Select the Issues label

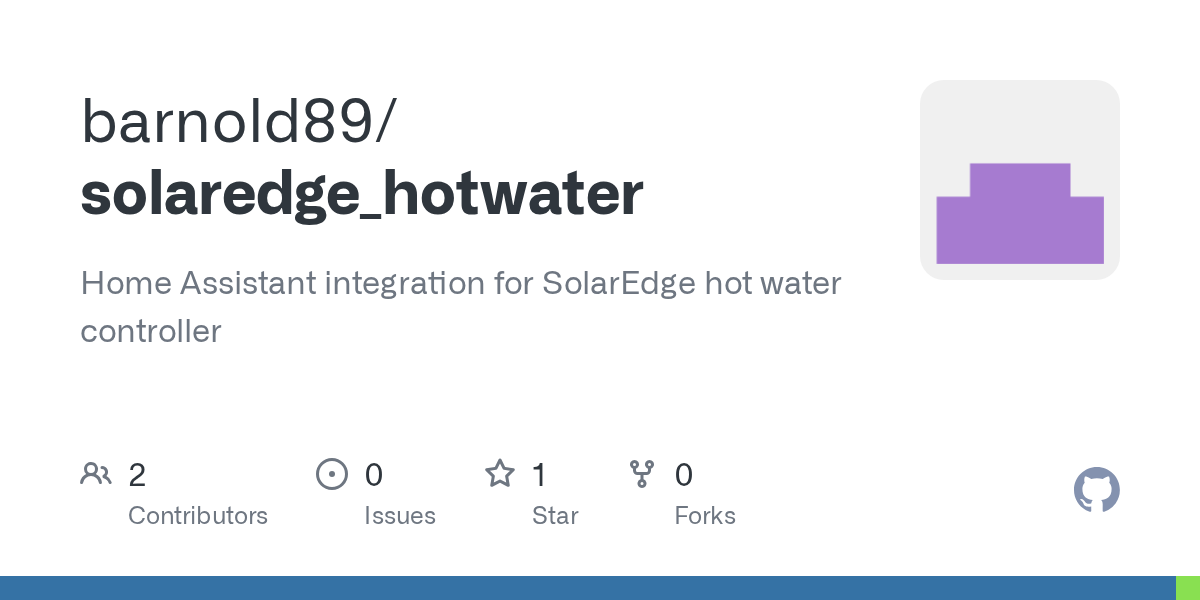400,516
